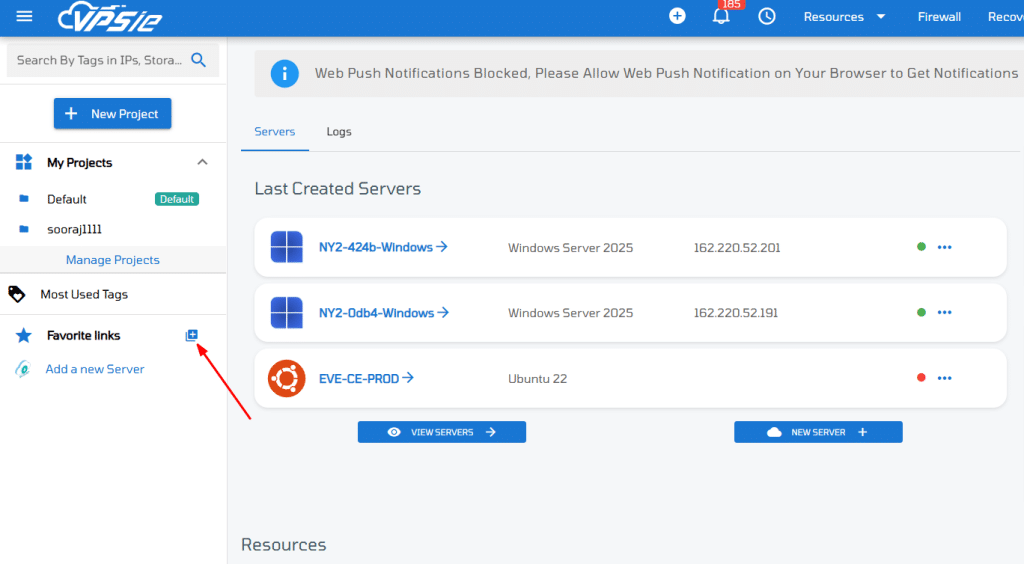Click the sooraj1111 folder icon
This screenshot has height=564, width=1024.
pos(24,229)
